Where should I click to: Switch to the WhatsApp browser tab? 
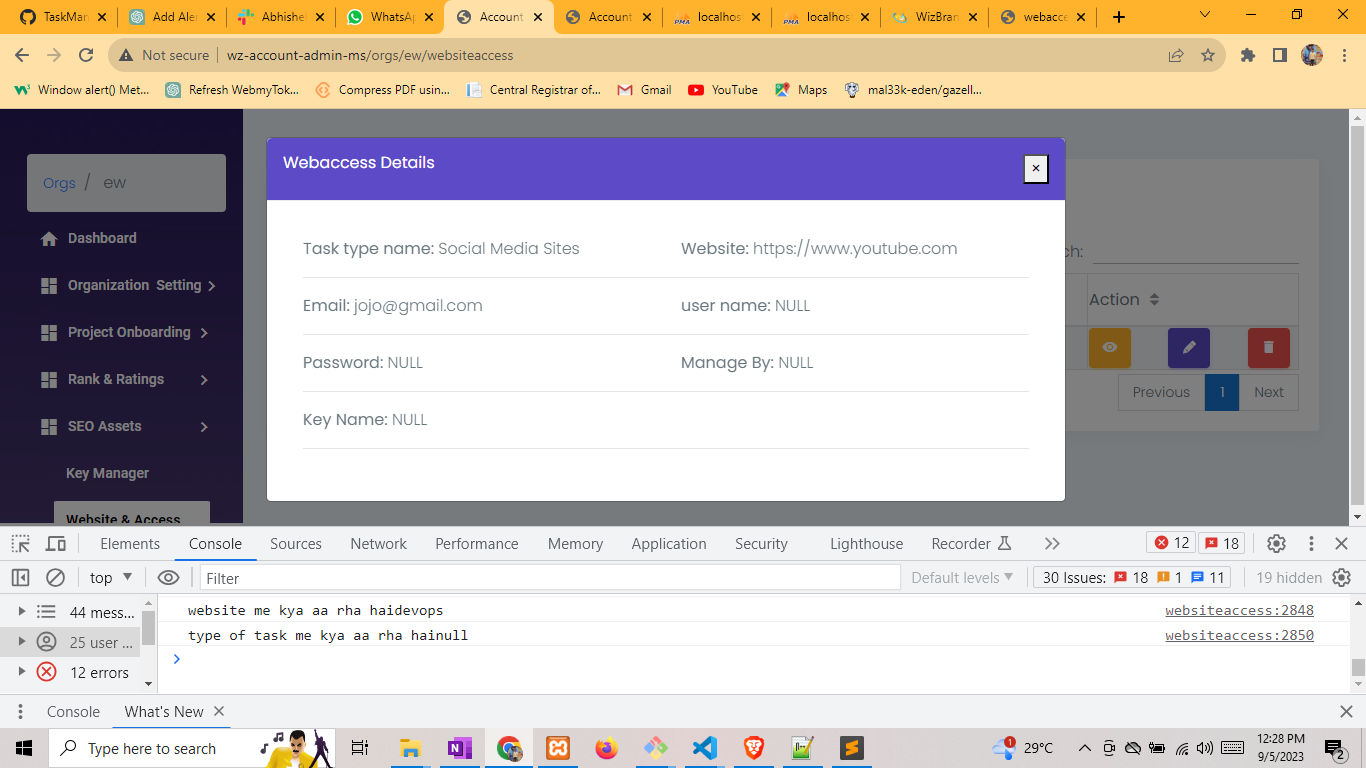point(390,17)
